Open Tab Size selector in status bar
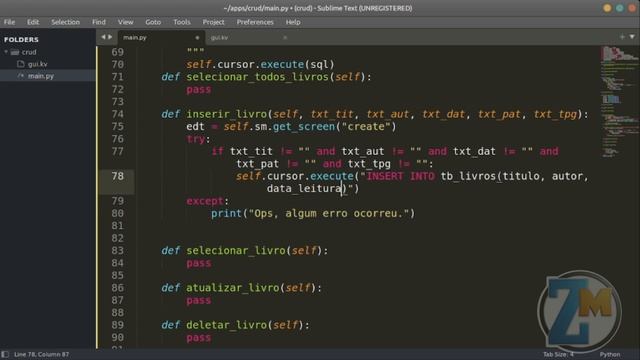 pyautogui.click(x=558, y=354)
